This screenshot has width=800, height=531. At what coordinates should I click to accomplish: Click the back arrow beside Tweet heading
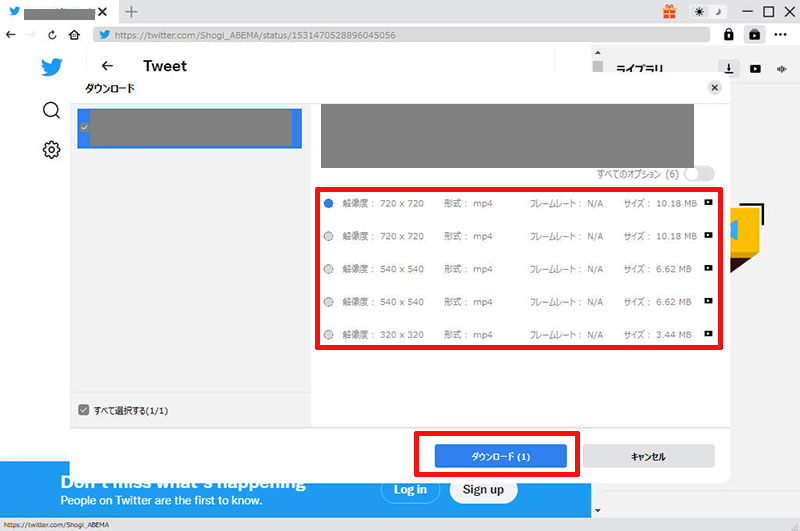108,67
